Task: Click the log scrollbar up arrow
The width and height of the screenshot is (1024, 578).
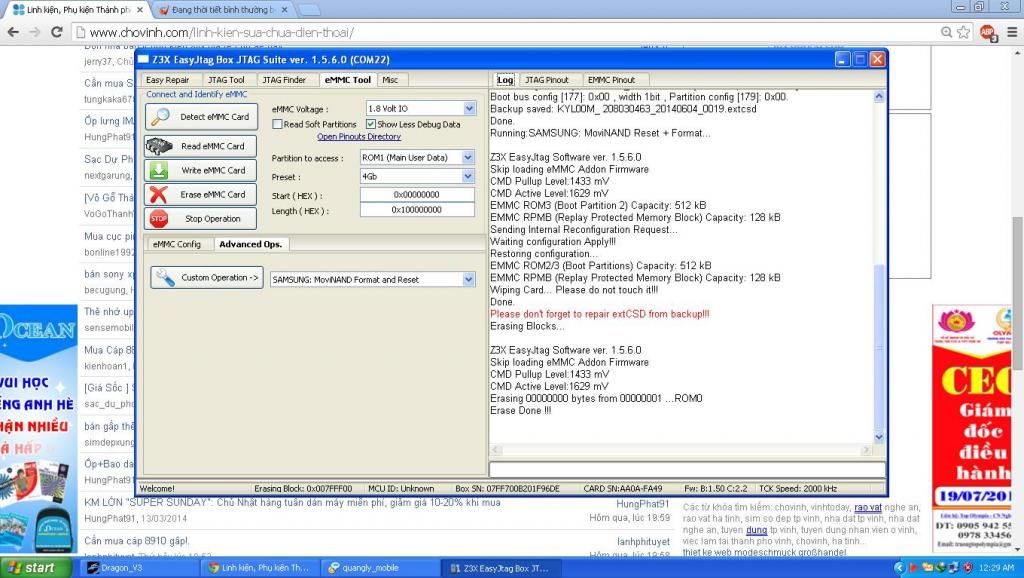Action: point(879,97)
